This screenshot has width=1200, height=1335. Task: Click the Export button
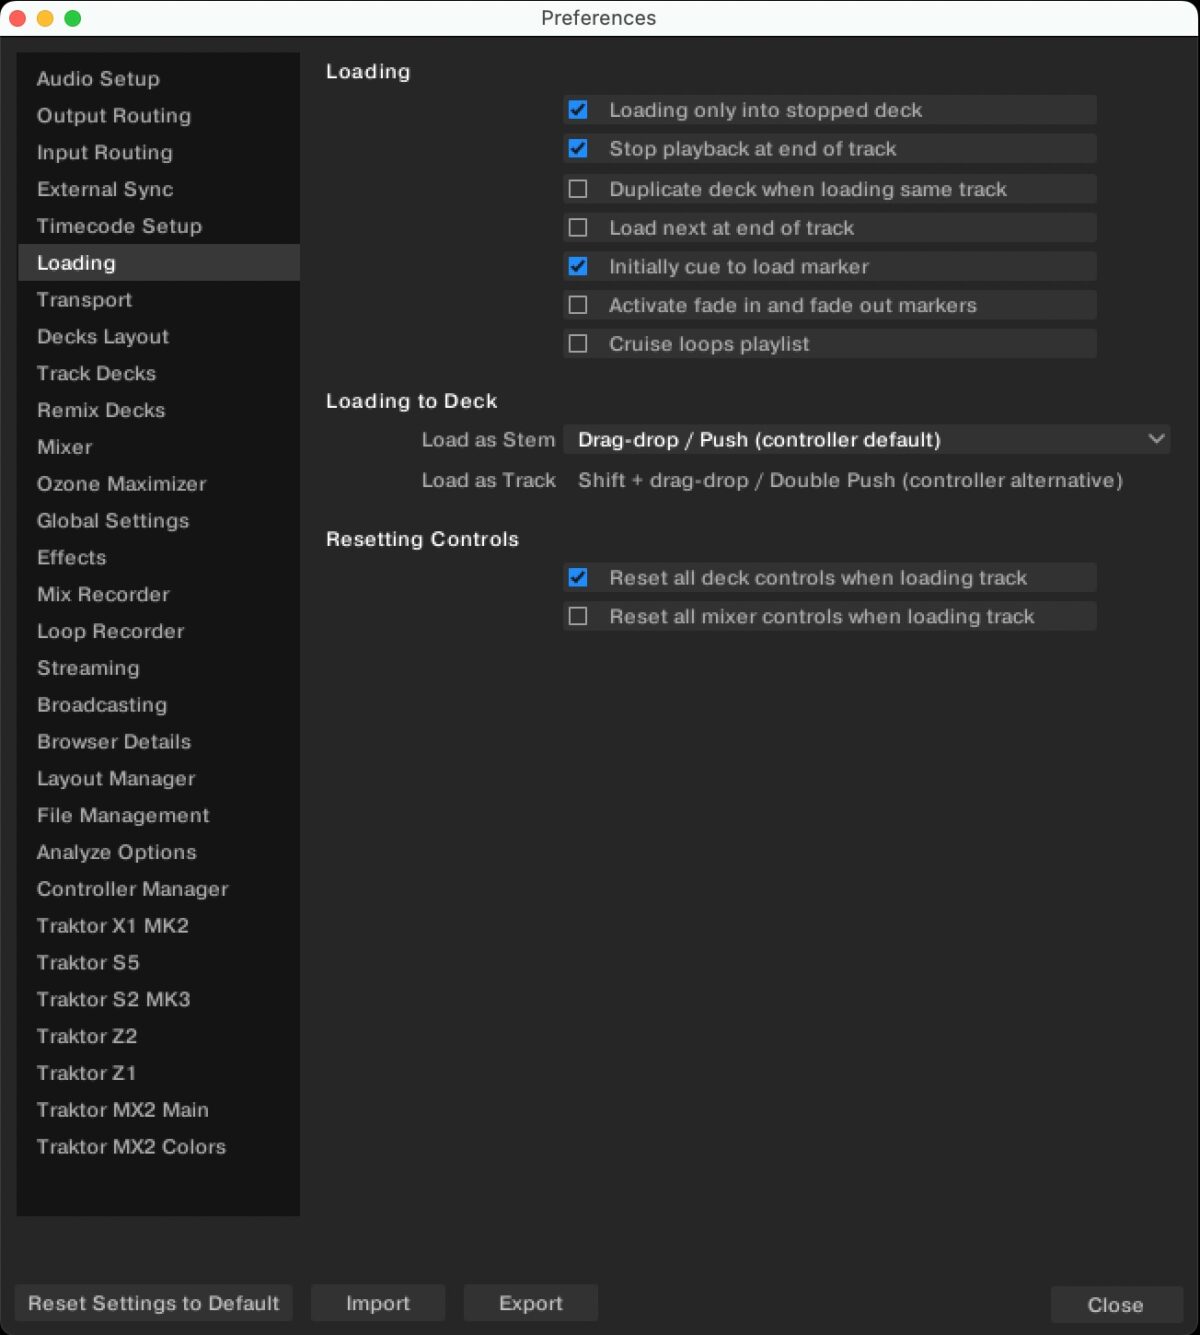530,1303
